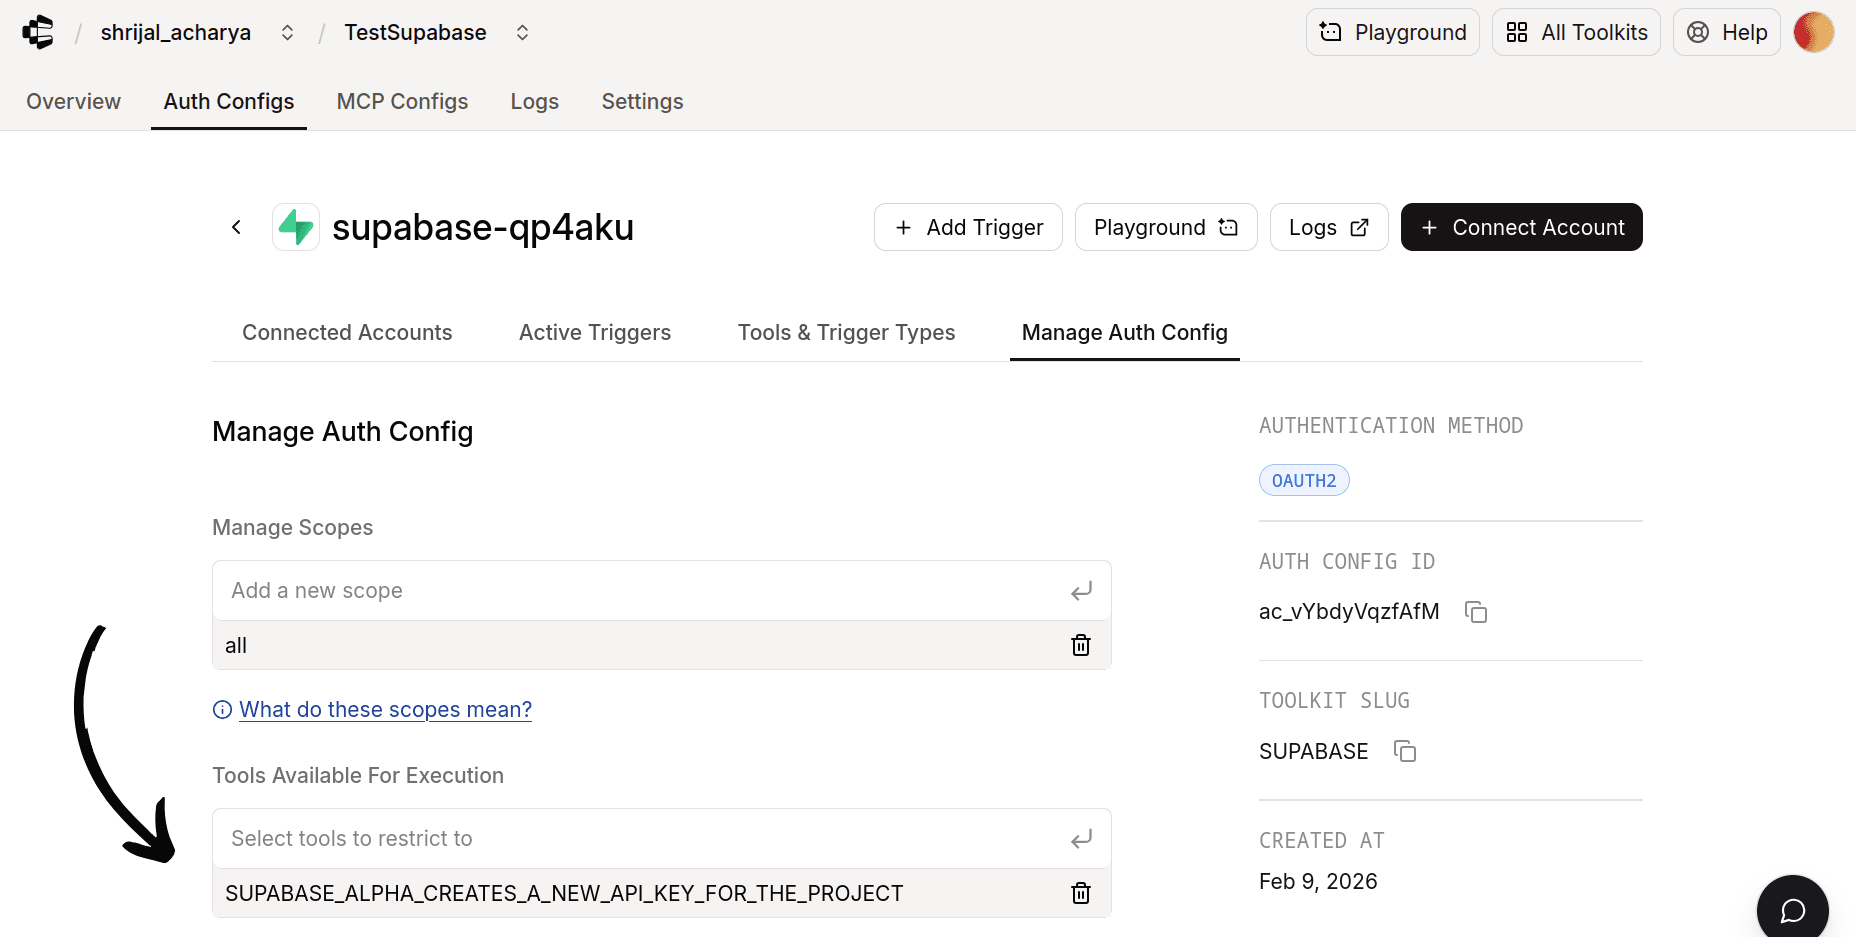This screenshot has width=1856, height=937.
Task: Select the Tools & Trigger Types tab
Action: coord(846,332)
